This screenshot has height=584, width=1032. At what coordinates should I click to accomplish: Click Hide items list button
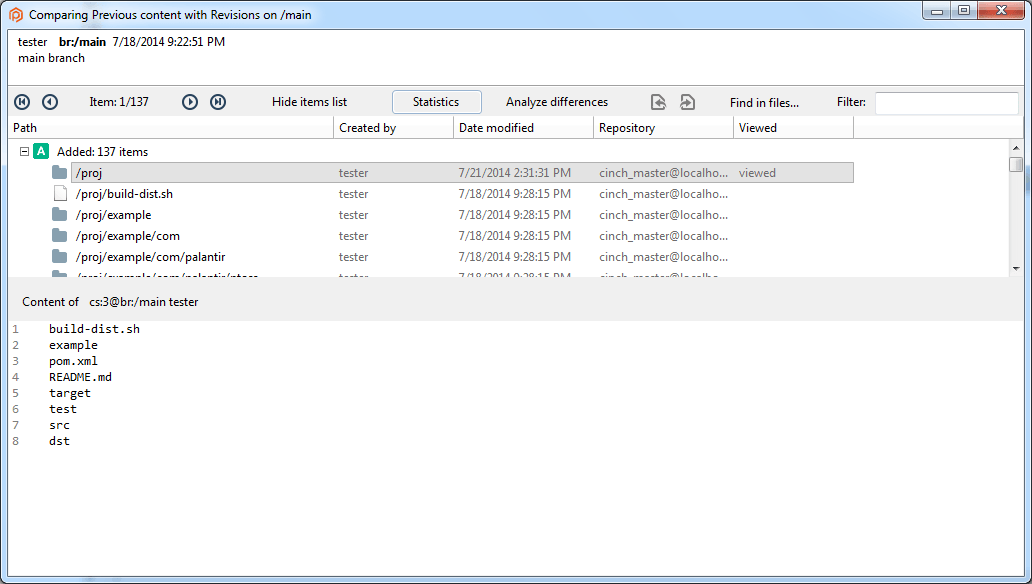[x=309, y=102]
